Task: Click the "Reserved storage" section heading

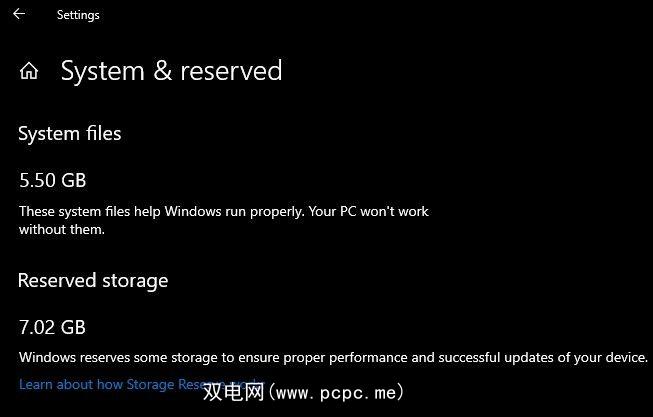Action: tap(93, 280)
